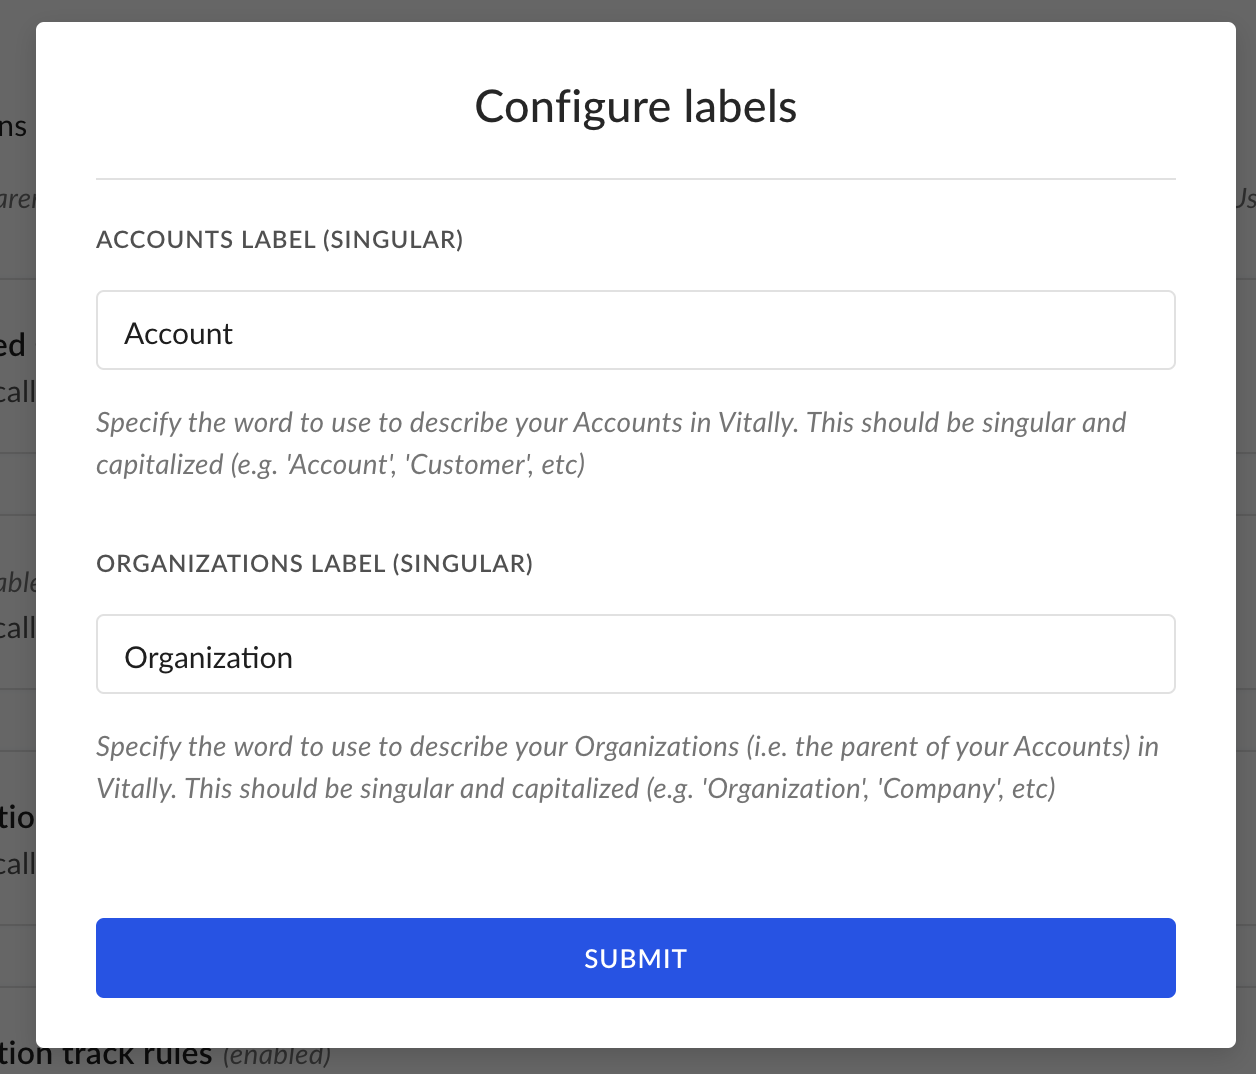Dismiss modal via dimmed backdrop on right edge

[x=1246, y=500]
